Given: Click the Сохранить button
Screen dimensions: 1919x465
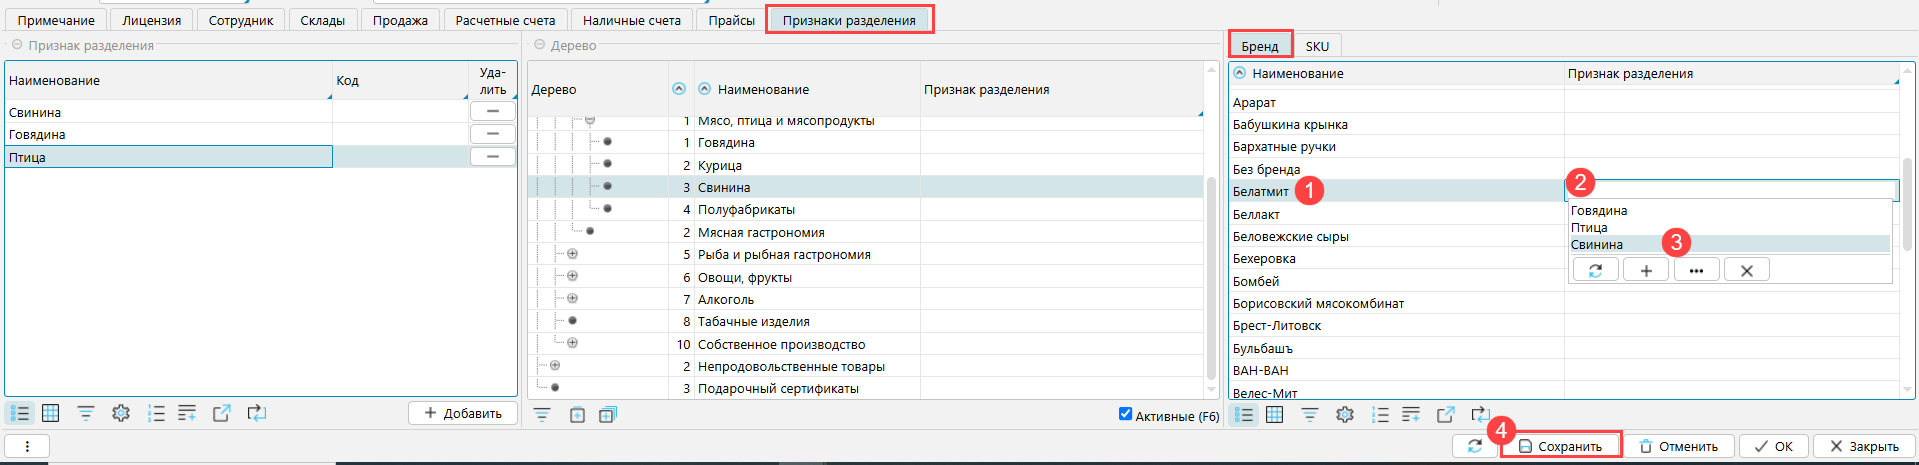Looking at the screenshot, I should point(1560,446).
